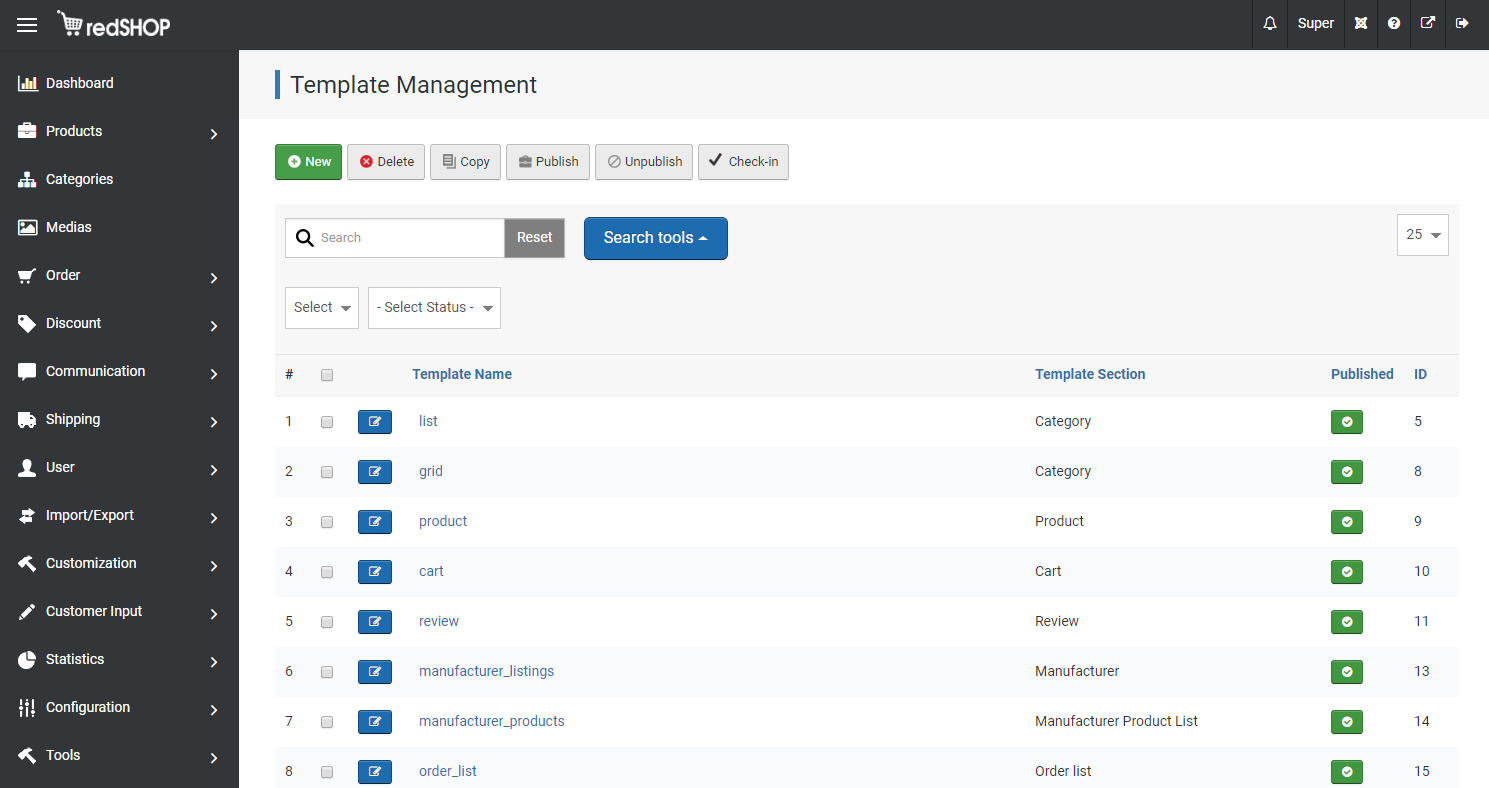Click the edit icon for grid template
1489x788 pixels.
pos(375,472)
